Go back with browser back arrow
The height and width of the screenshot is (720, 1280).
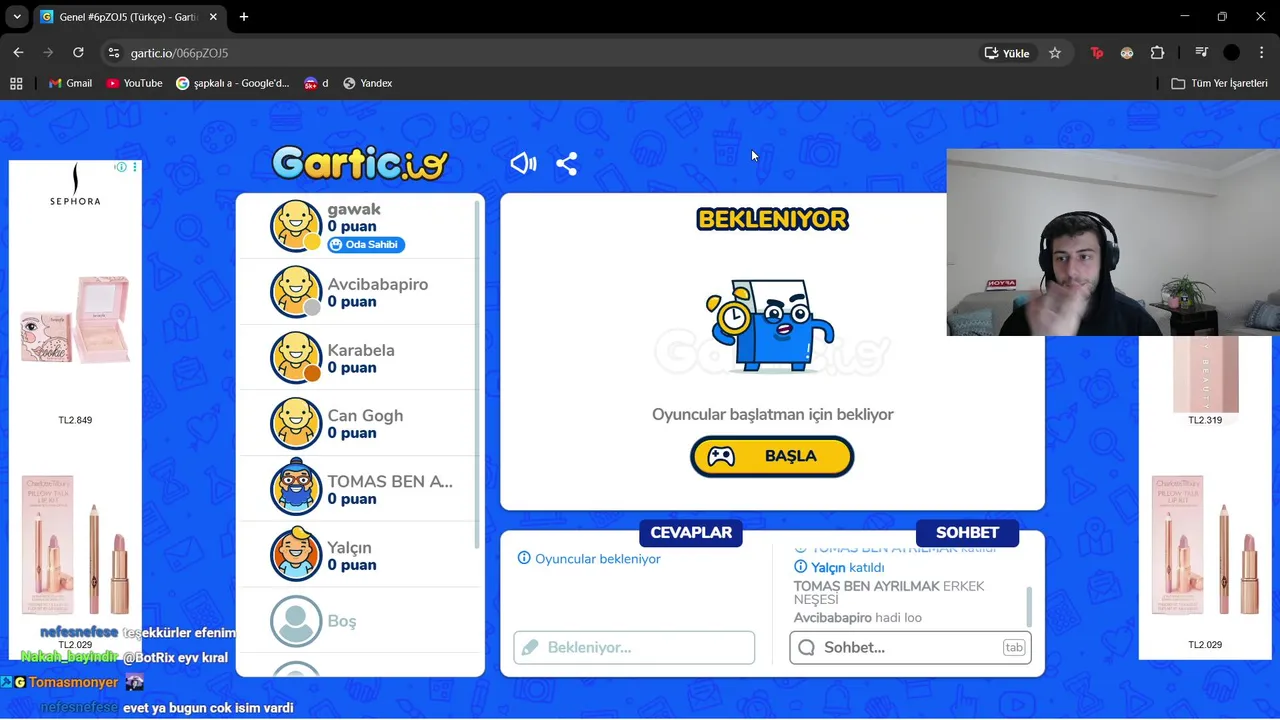[18, 53]
